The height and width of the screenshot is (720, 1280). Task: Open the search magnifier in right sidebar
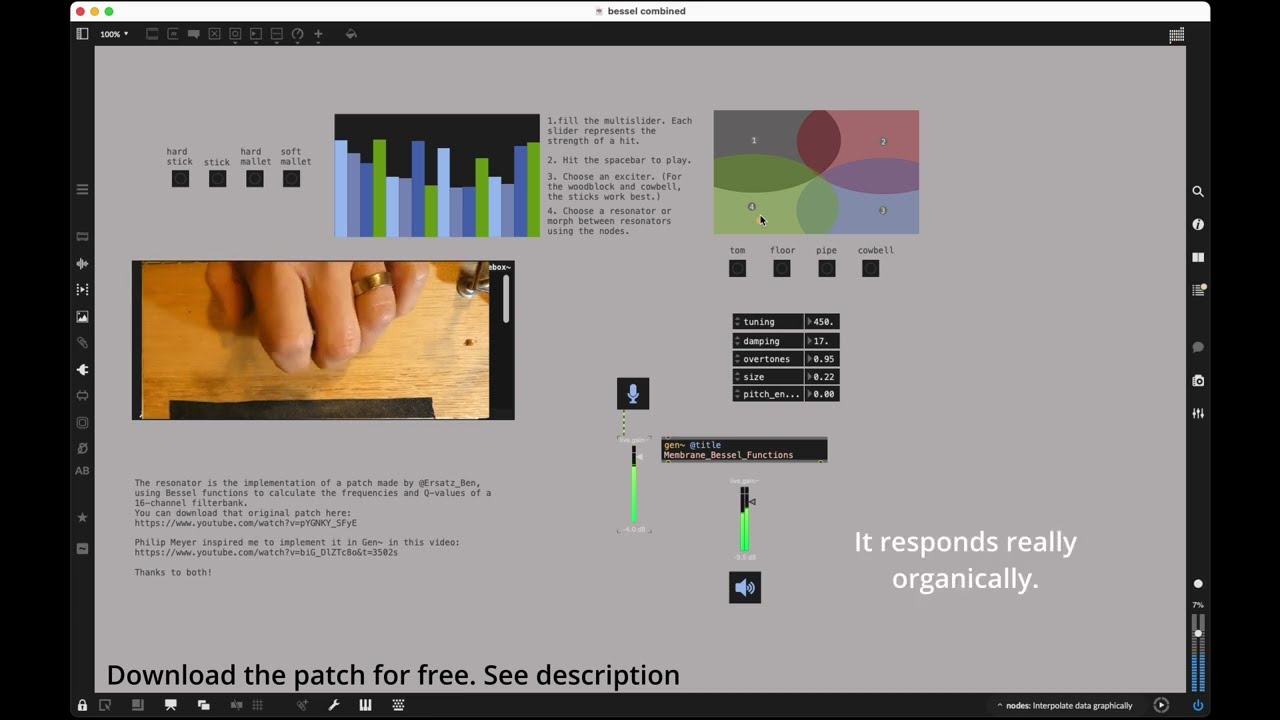[1198, 191]
